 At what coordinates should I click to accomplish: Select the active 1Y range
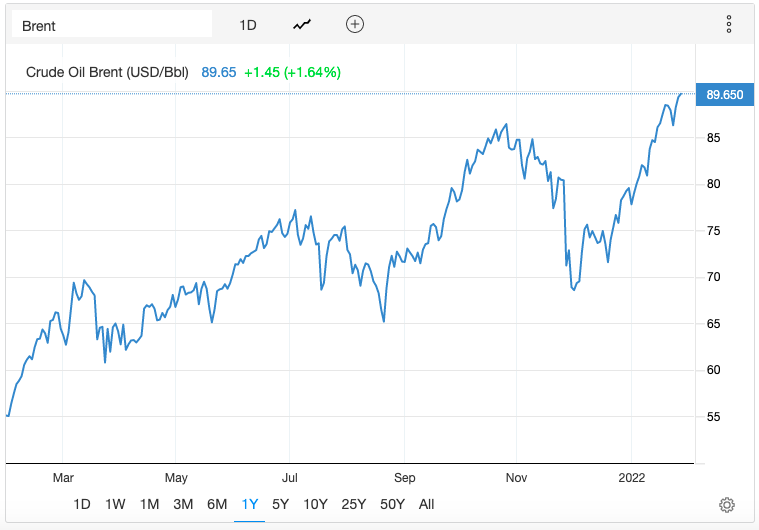[249, 504]
